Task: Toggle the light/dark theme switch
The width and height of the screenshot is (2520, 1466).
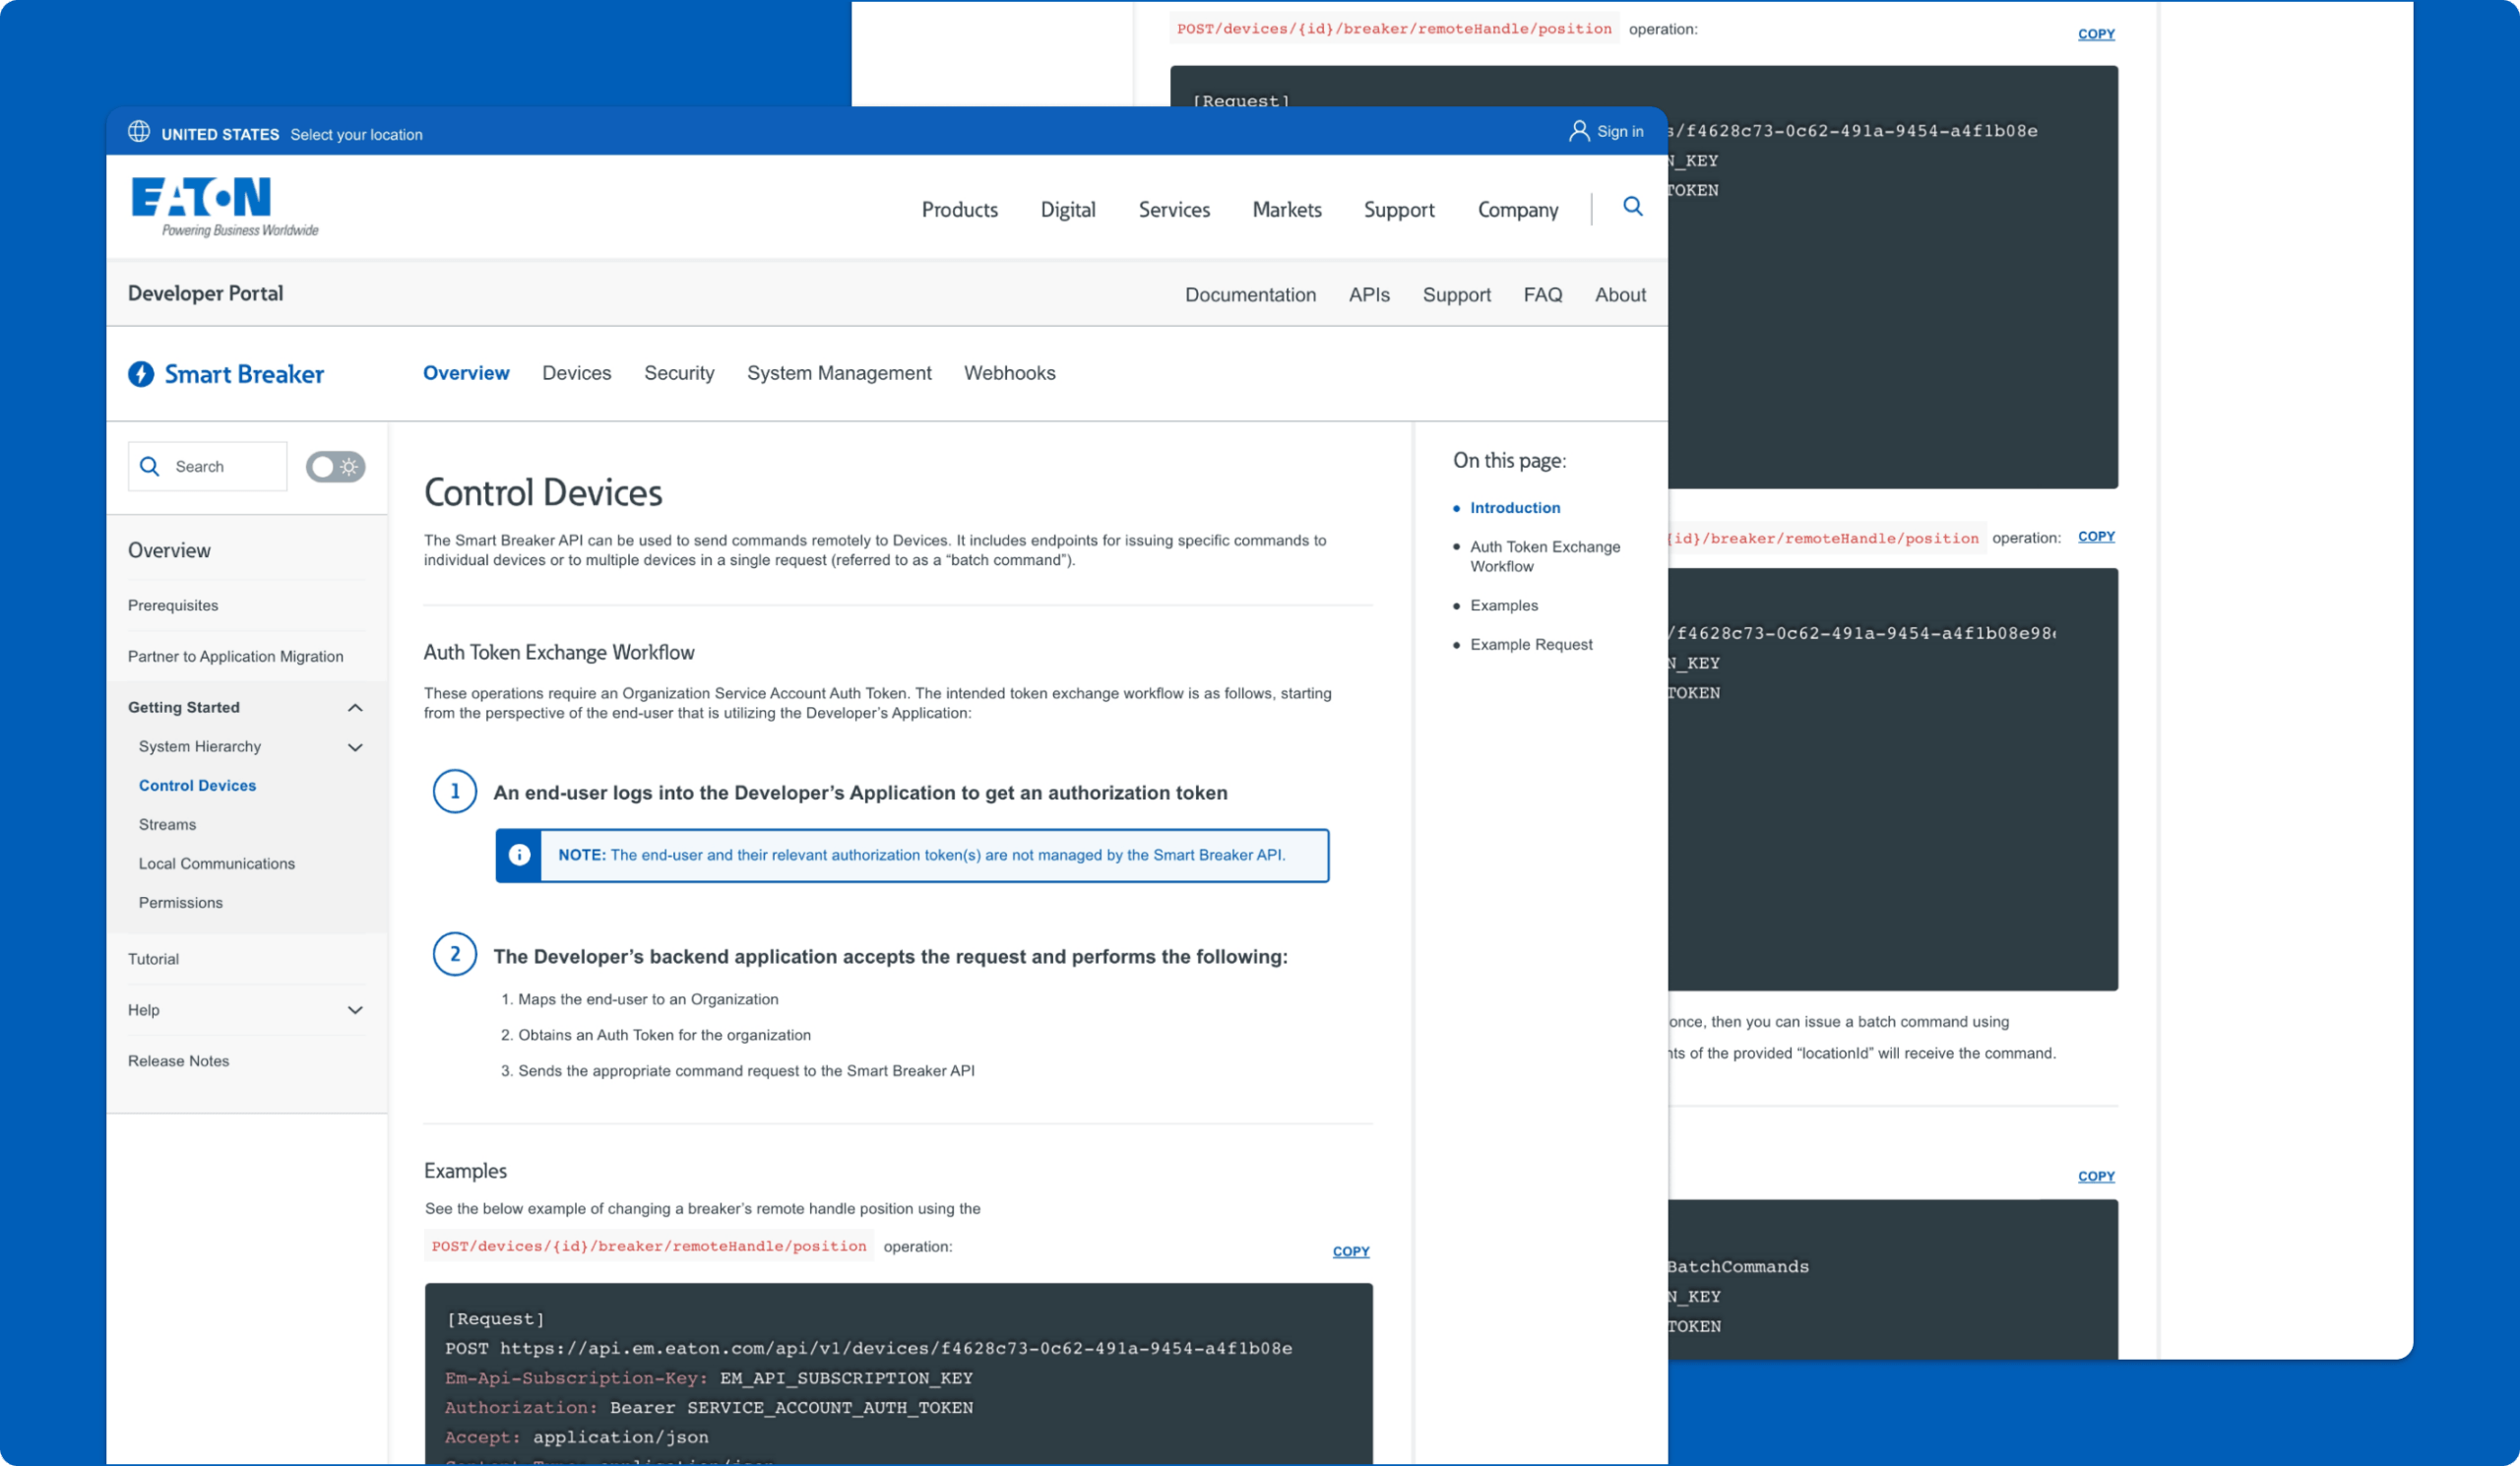Action: click(335, 467)
